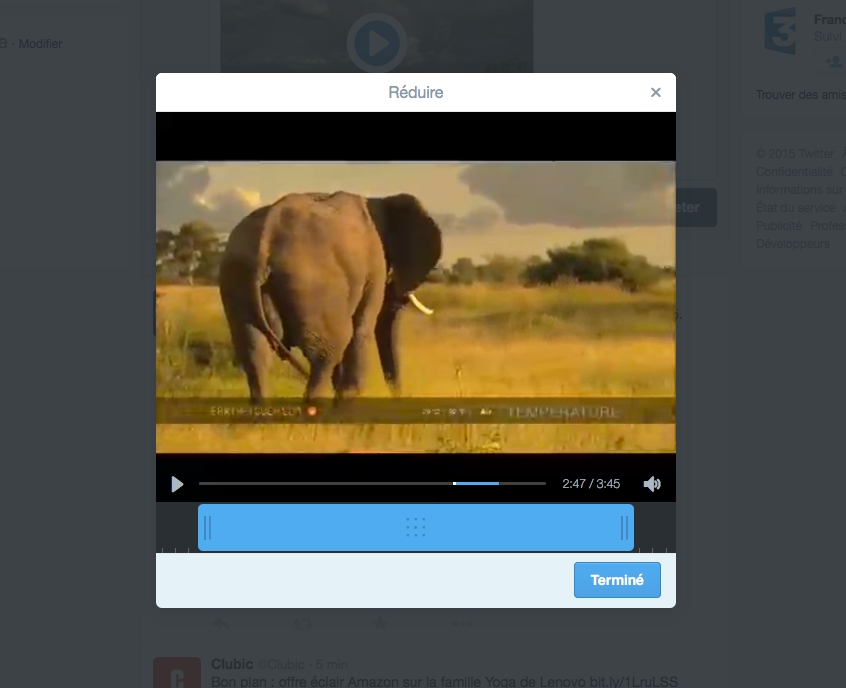Click the Publicité footer link
Image resolution: width=846 pixels, height=688 pixels.
pos(779,226)
